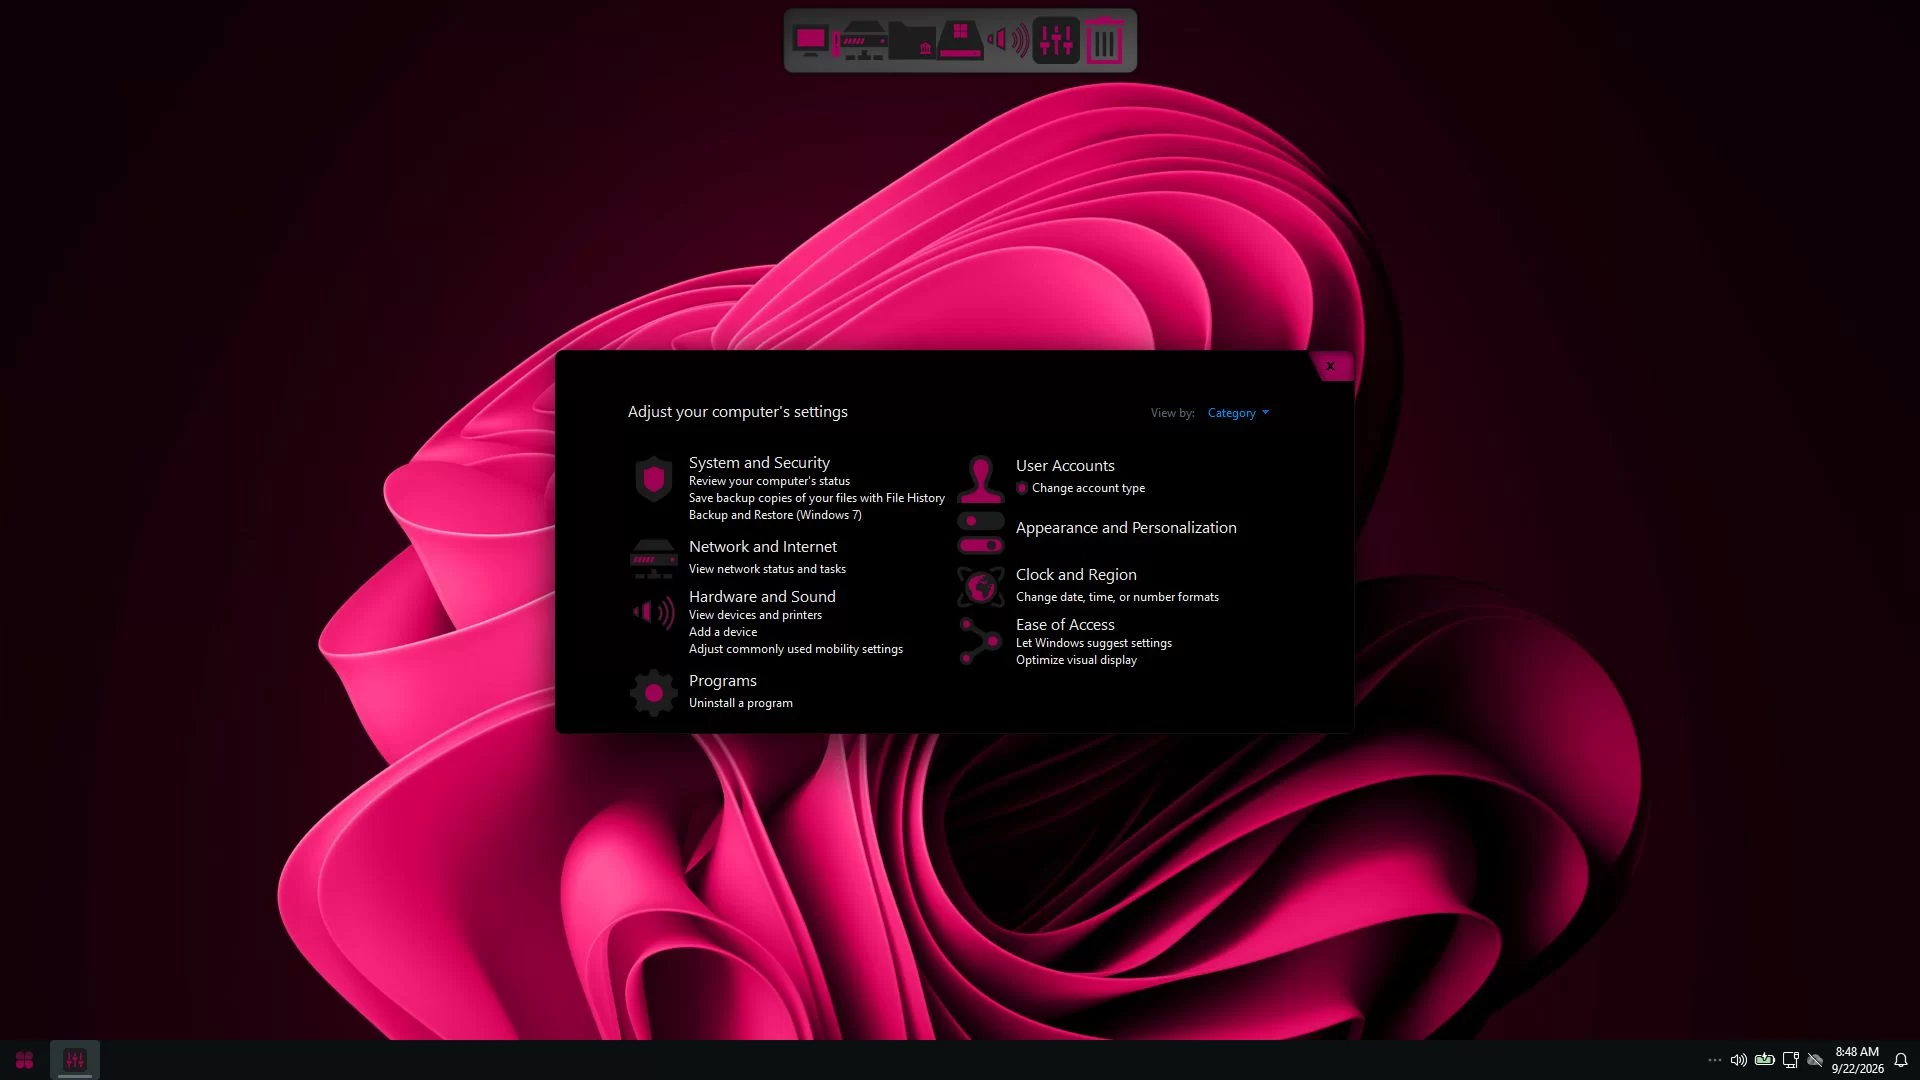Open the notification bell in taskbar
Viewport: 1920px width, 1080px height.
tap(1901, 1060)
